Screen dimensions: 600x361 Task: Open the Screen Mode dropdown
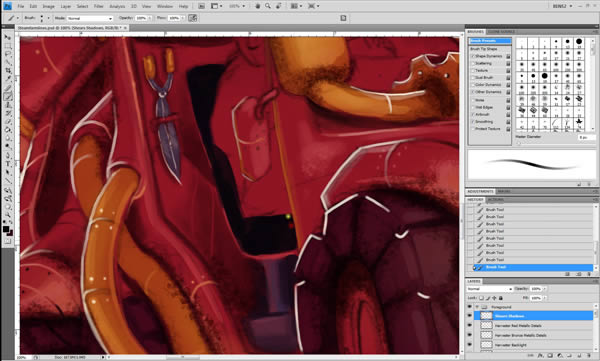[x=314, y=6]
